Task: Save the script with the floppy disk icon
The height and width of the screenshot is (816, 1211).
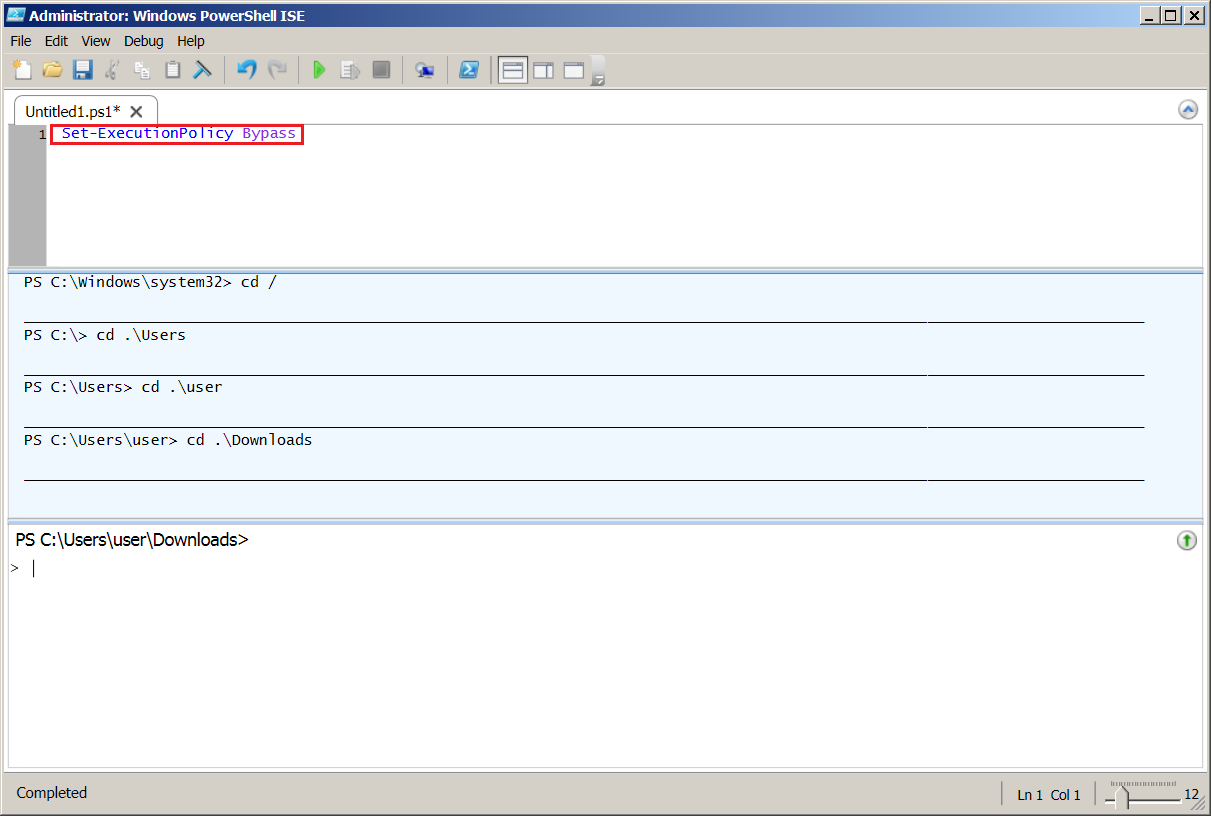Action: point(82,69)
